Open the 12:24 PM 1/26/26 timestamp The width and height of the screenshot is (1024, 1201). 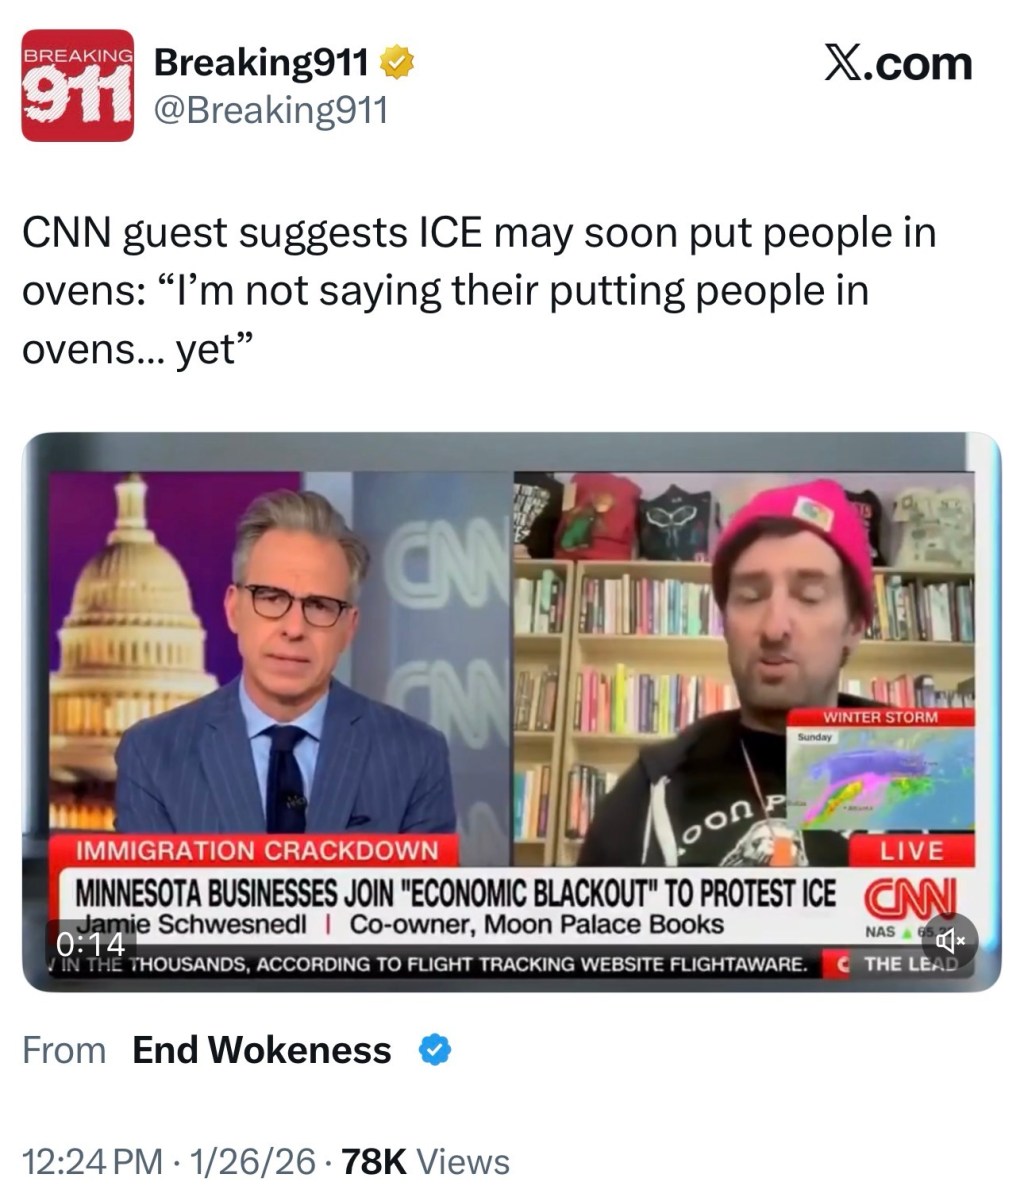(174, 1162)
